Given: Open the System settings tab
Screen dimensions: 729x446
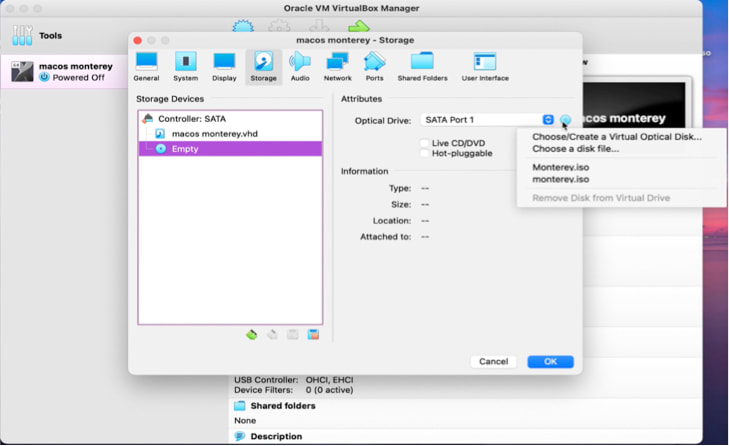Looking at the screenshot, I should pyautogui.click(x=186, y=67).
